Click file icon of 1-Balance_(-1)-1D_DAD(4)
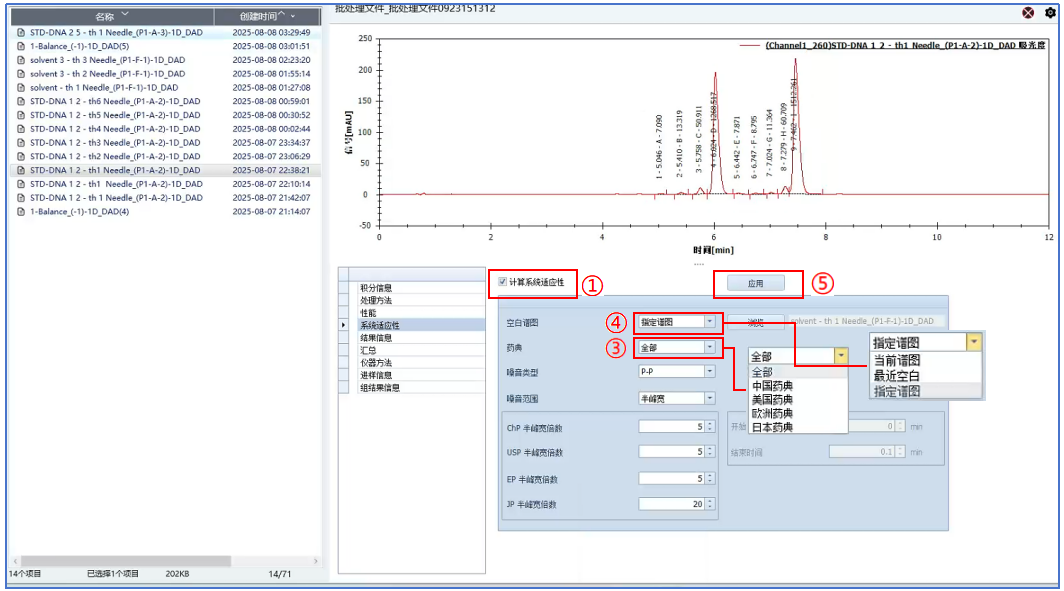 click(21, 212)
